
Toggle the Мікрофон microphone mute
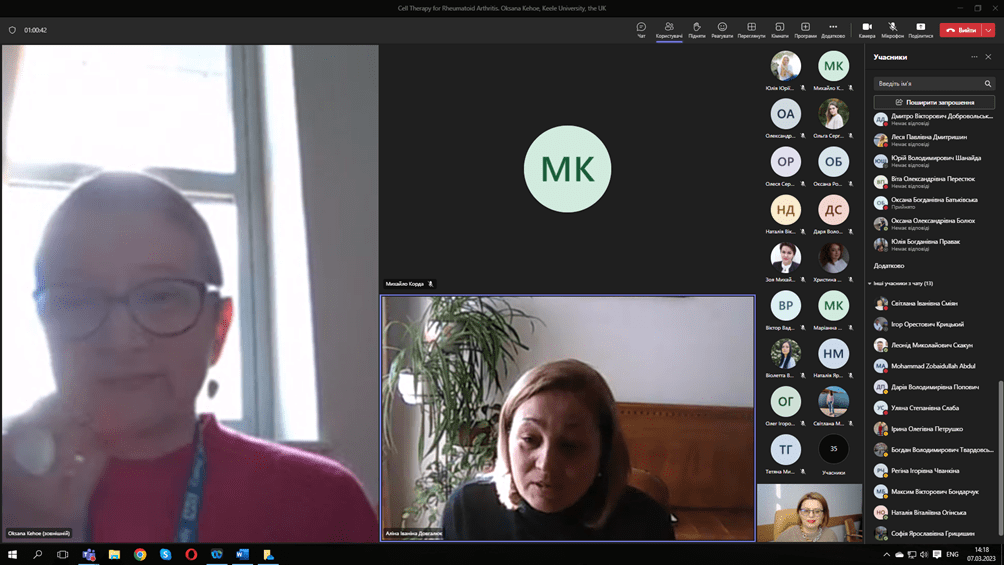click(x=892, y=30)
